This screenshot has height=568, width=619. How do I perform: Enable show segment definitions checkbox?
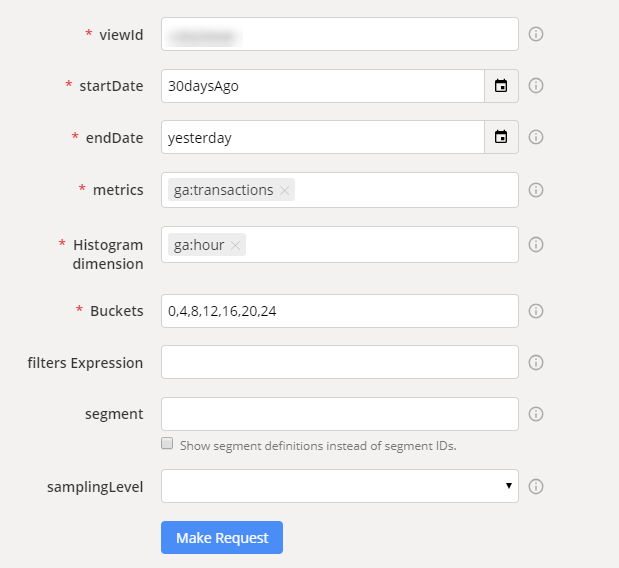(168, 444)
